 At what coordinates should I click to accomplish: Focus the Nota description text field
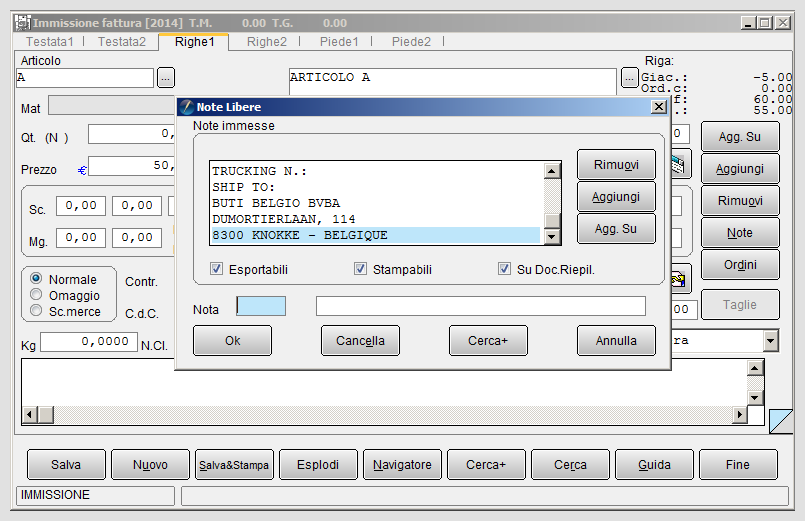[x=481, y=306]
